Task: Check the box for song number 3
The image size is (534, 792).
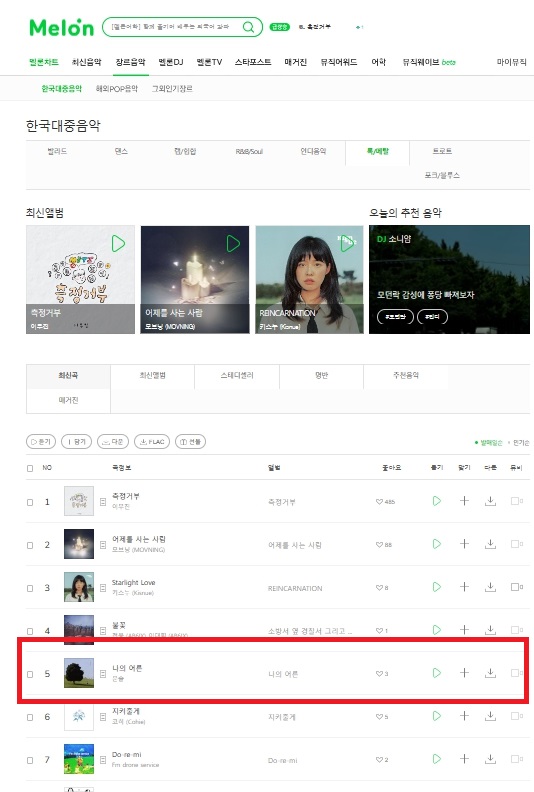Action: click(30, 588)
